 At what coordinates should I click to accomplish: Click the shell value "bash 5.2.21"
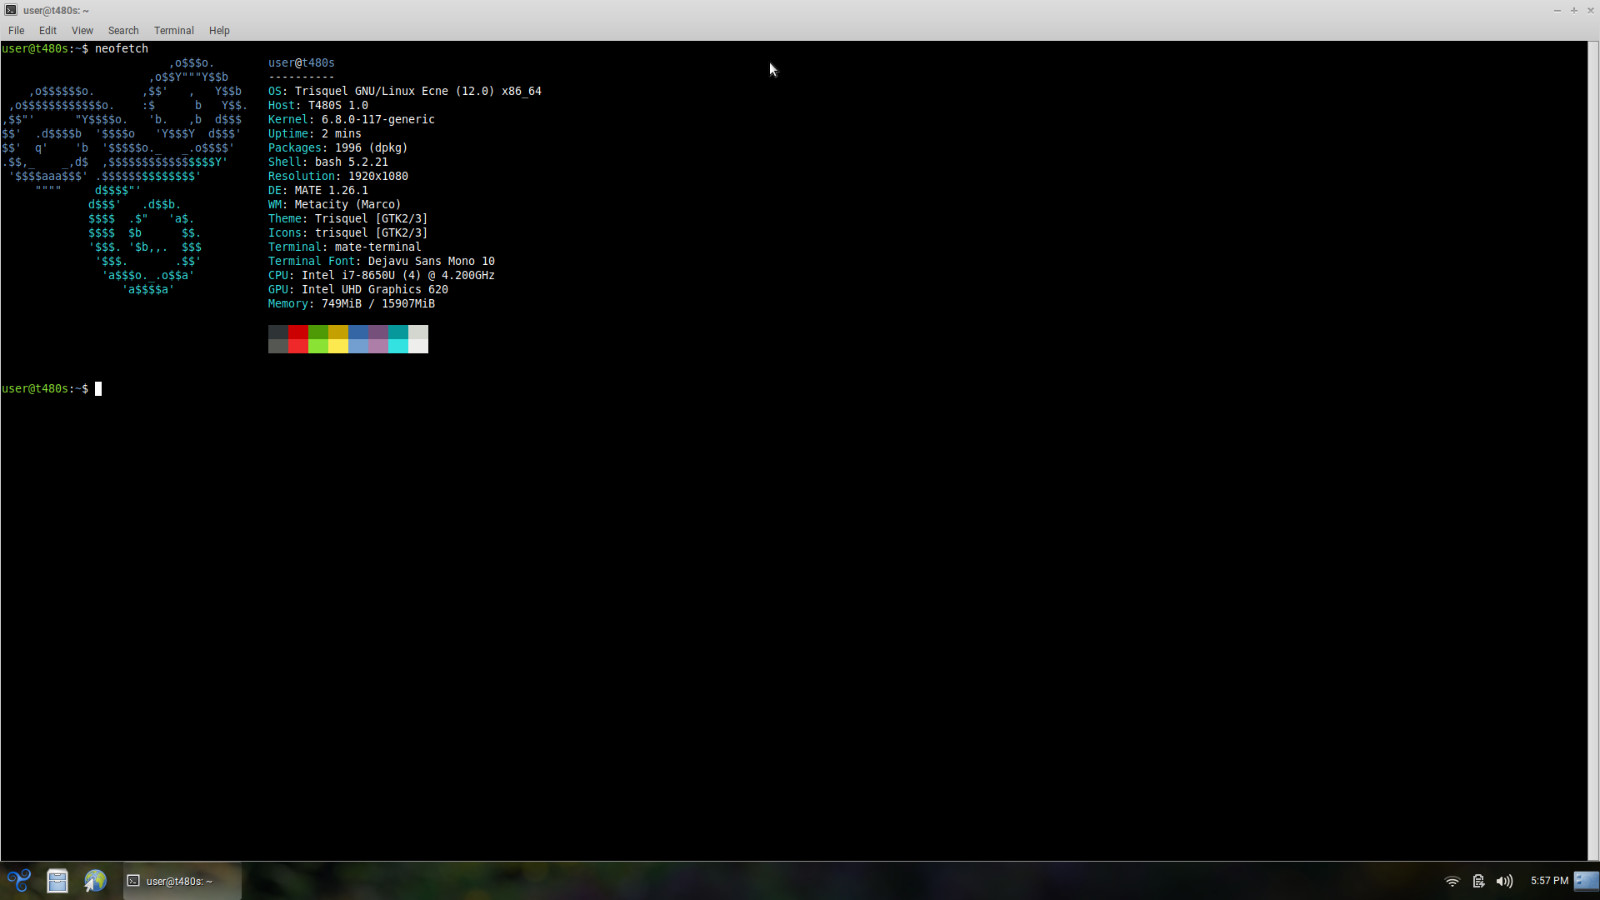[x=351, y=162]
